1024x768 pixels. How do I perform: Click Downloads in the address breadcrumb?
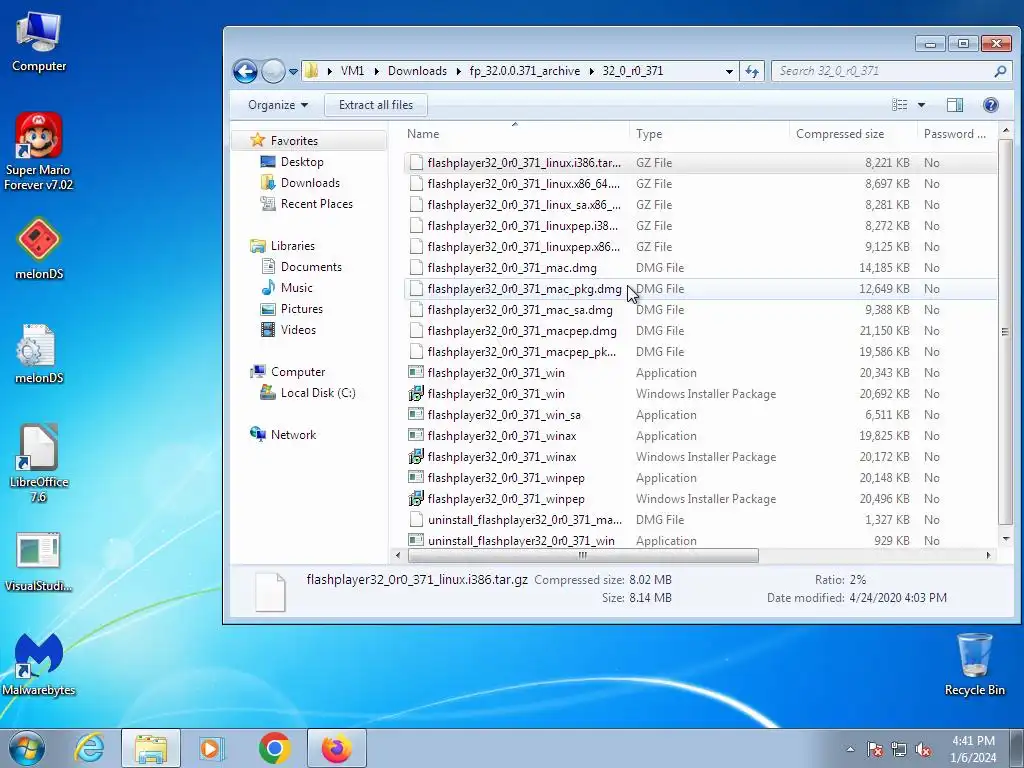pyautogui.click(x=417, y=71)
